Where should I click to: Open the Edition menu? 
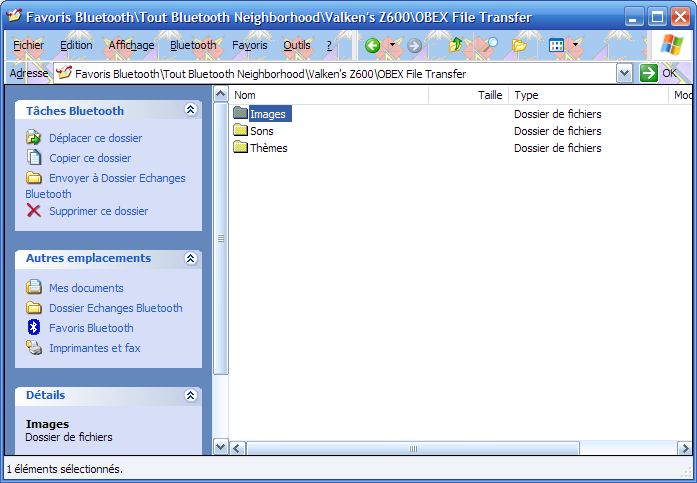click(76, 45)
